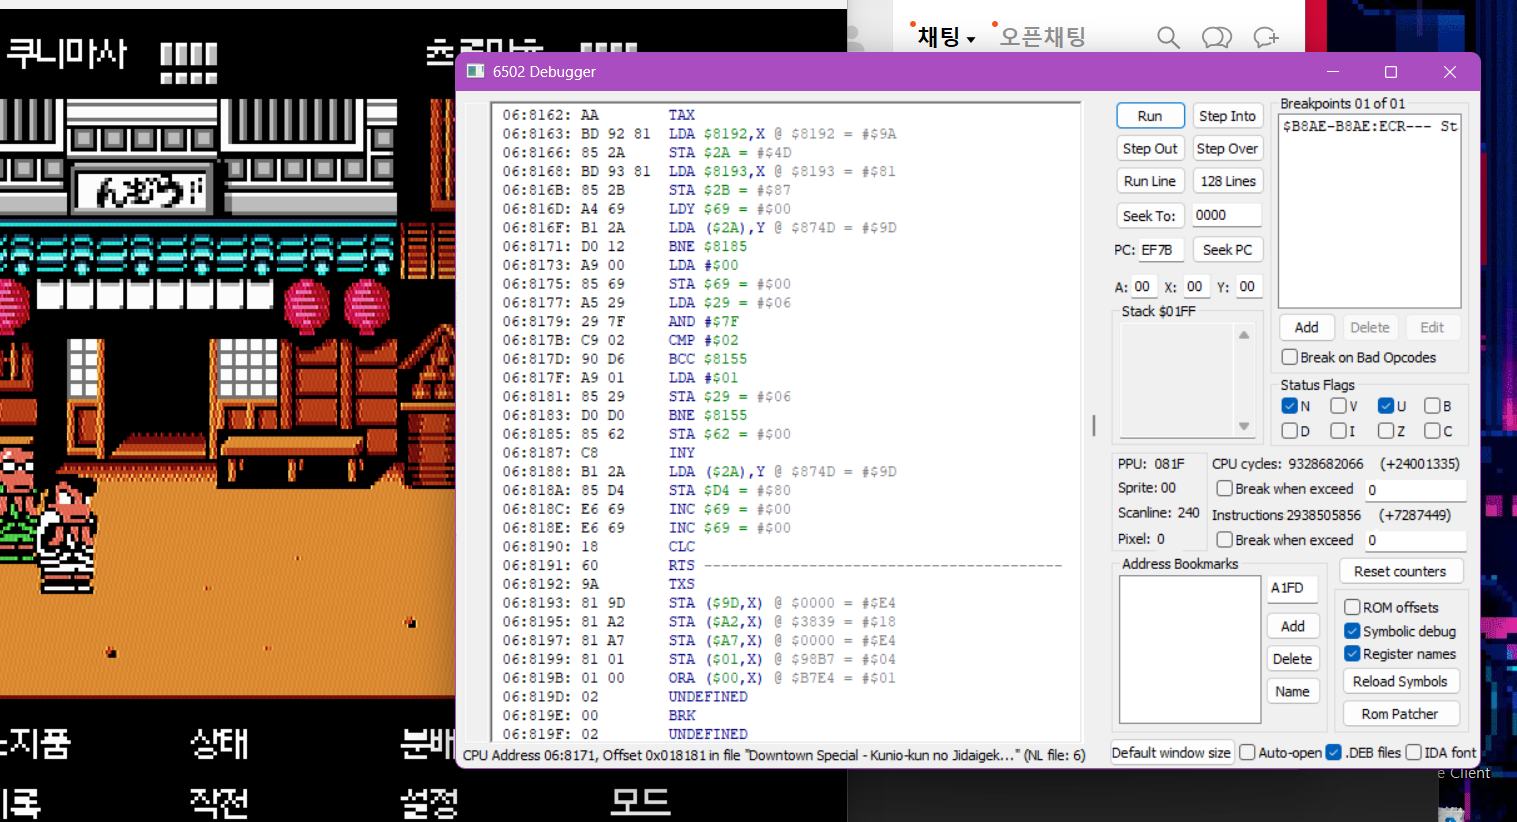The image size is (1517, 822).
Task: Open the Rom Patcher
Action: tap(1400, 714)
